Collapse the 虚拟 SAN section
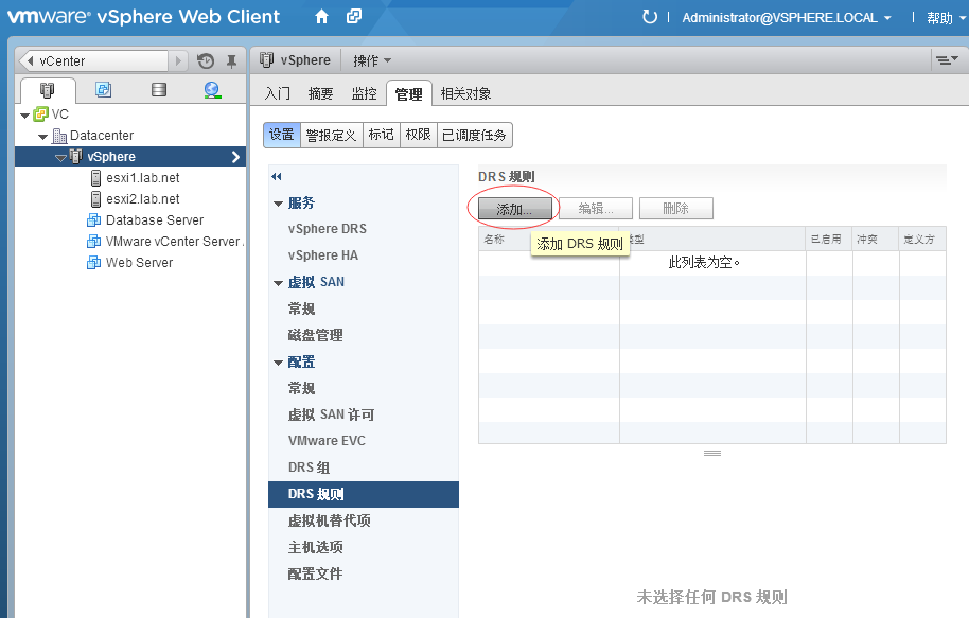970x618 pixels. pos(278,283)
